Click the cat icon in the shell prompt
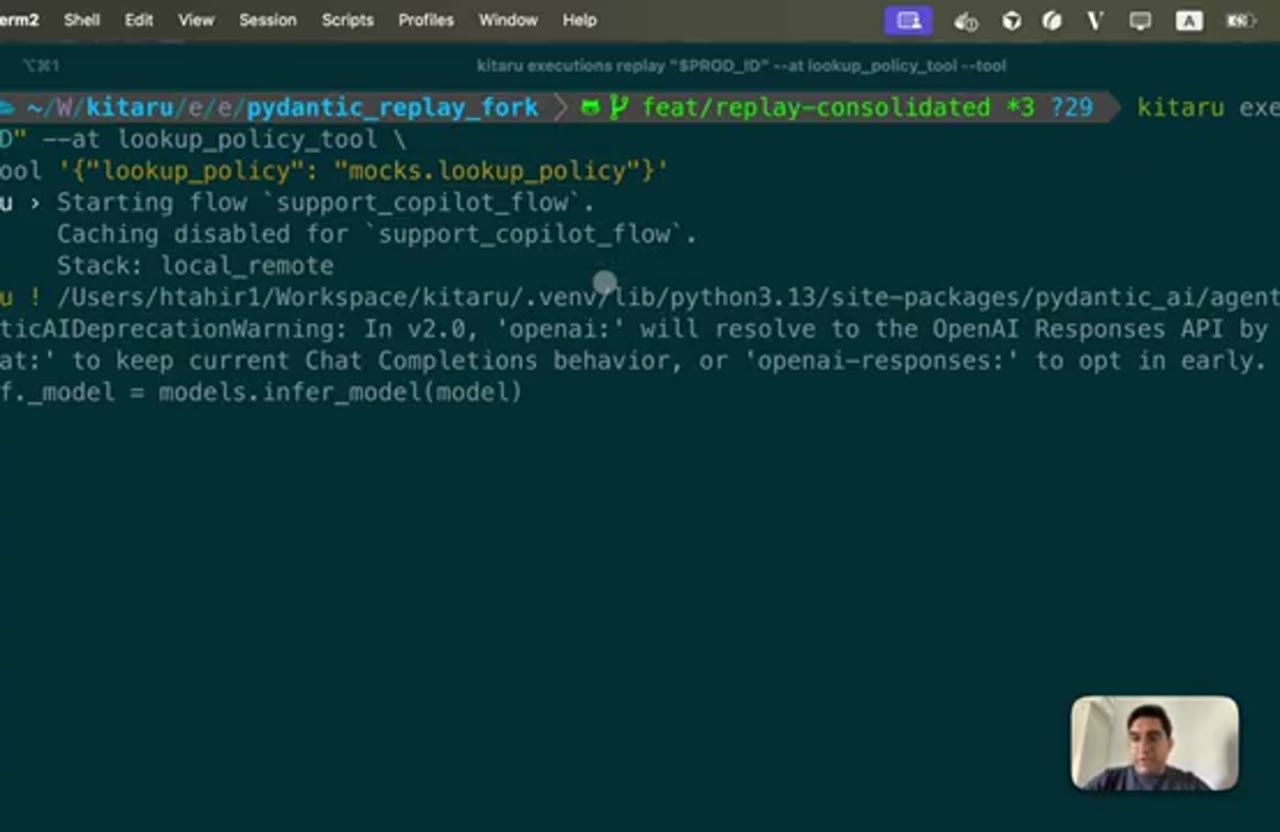Viewport: 1280px width, 832px height. click(x=590, y=107)
